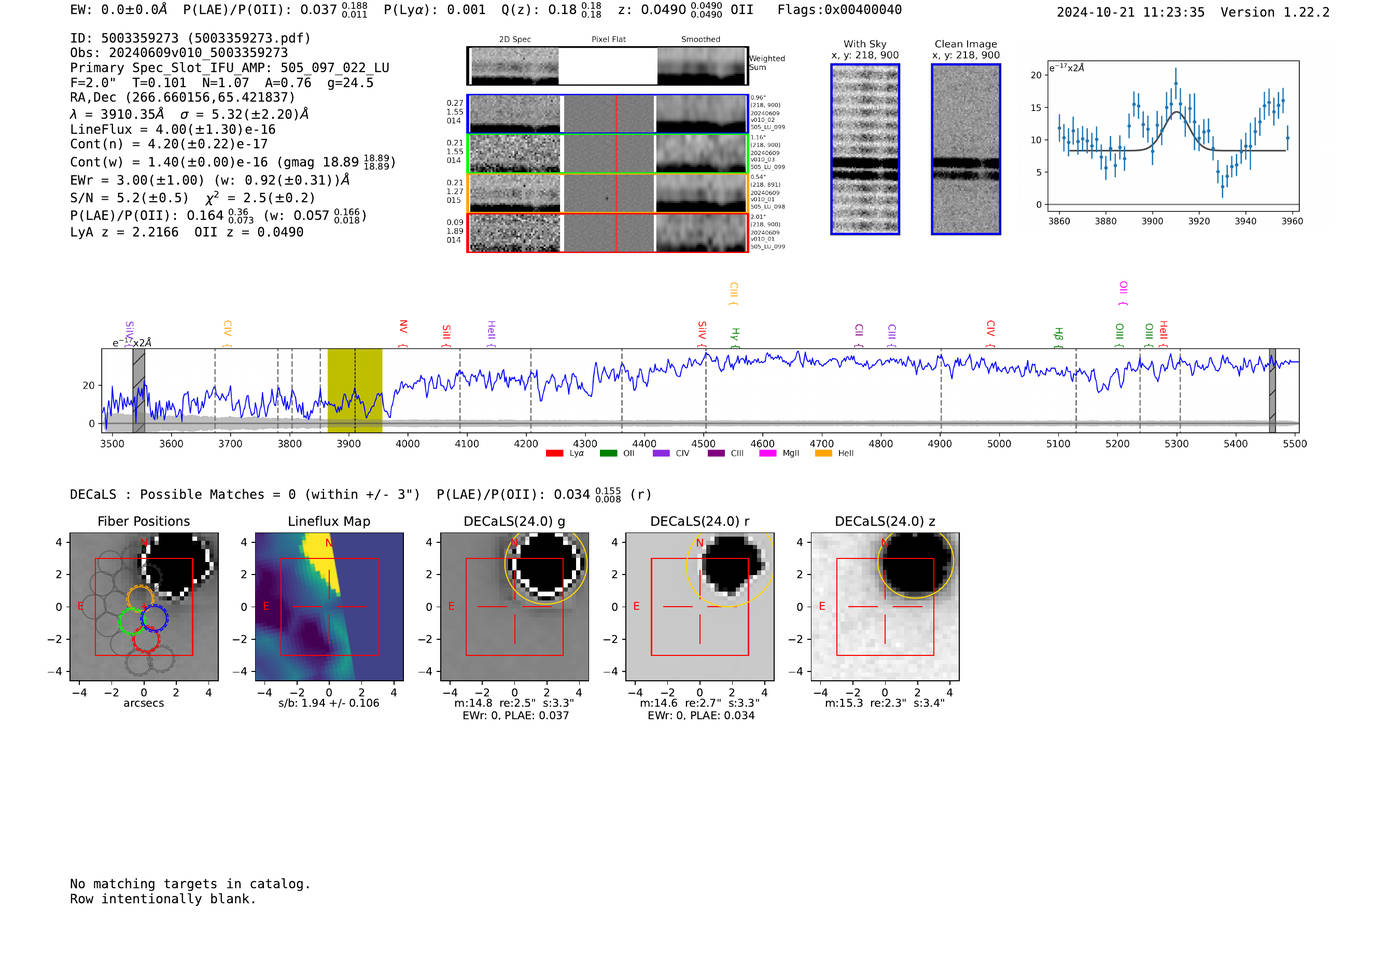Click the 2D Spec column header
The width and height of the screenshot is (1400, 953).
tap(515, 40)
